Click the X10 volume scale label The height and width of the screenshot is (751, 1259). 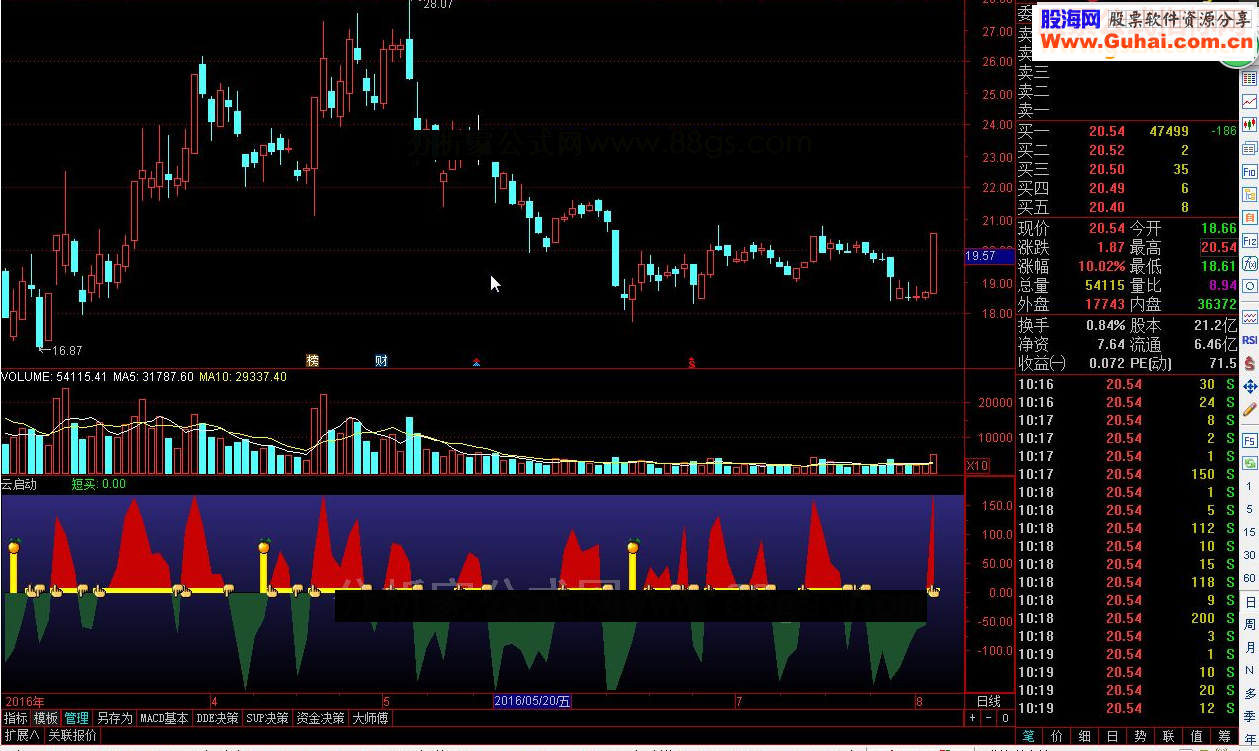pos(977,466)
